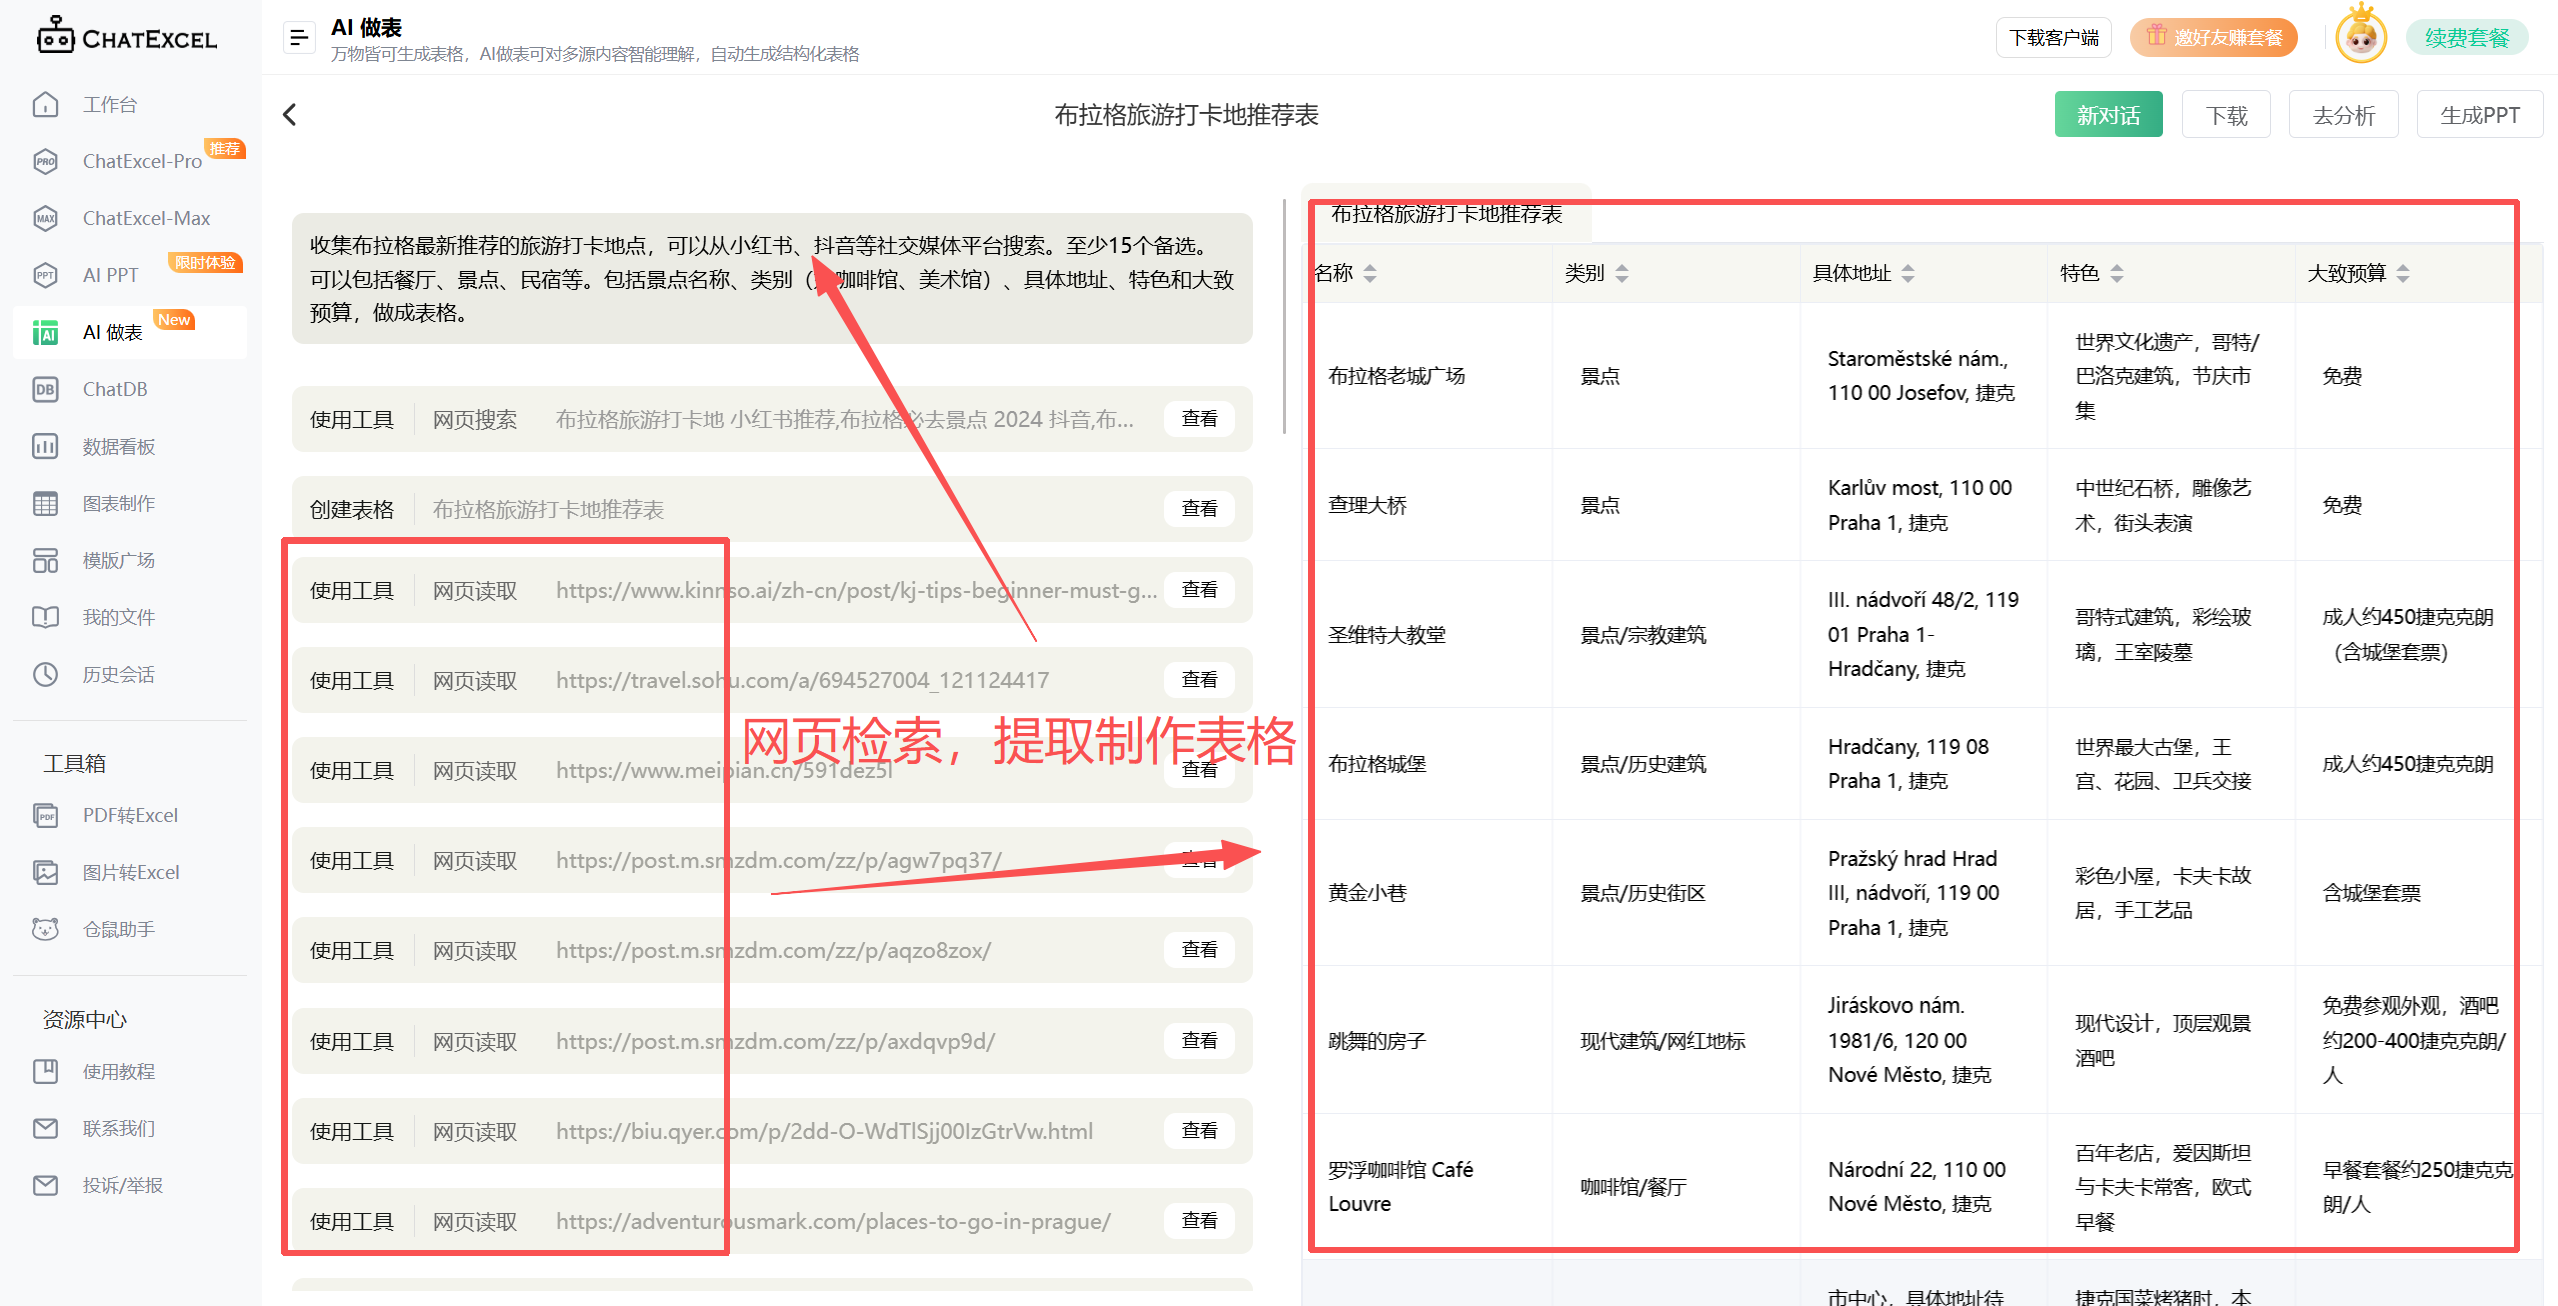Open the 数据看板 dashboard icon
Image resolution: width=2558 pixels, height=1306 pixels.
(x=46, y=446)
